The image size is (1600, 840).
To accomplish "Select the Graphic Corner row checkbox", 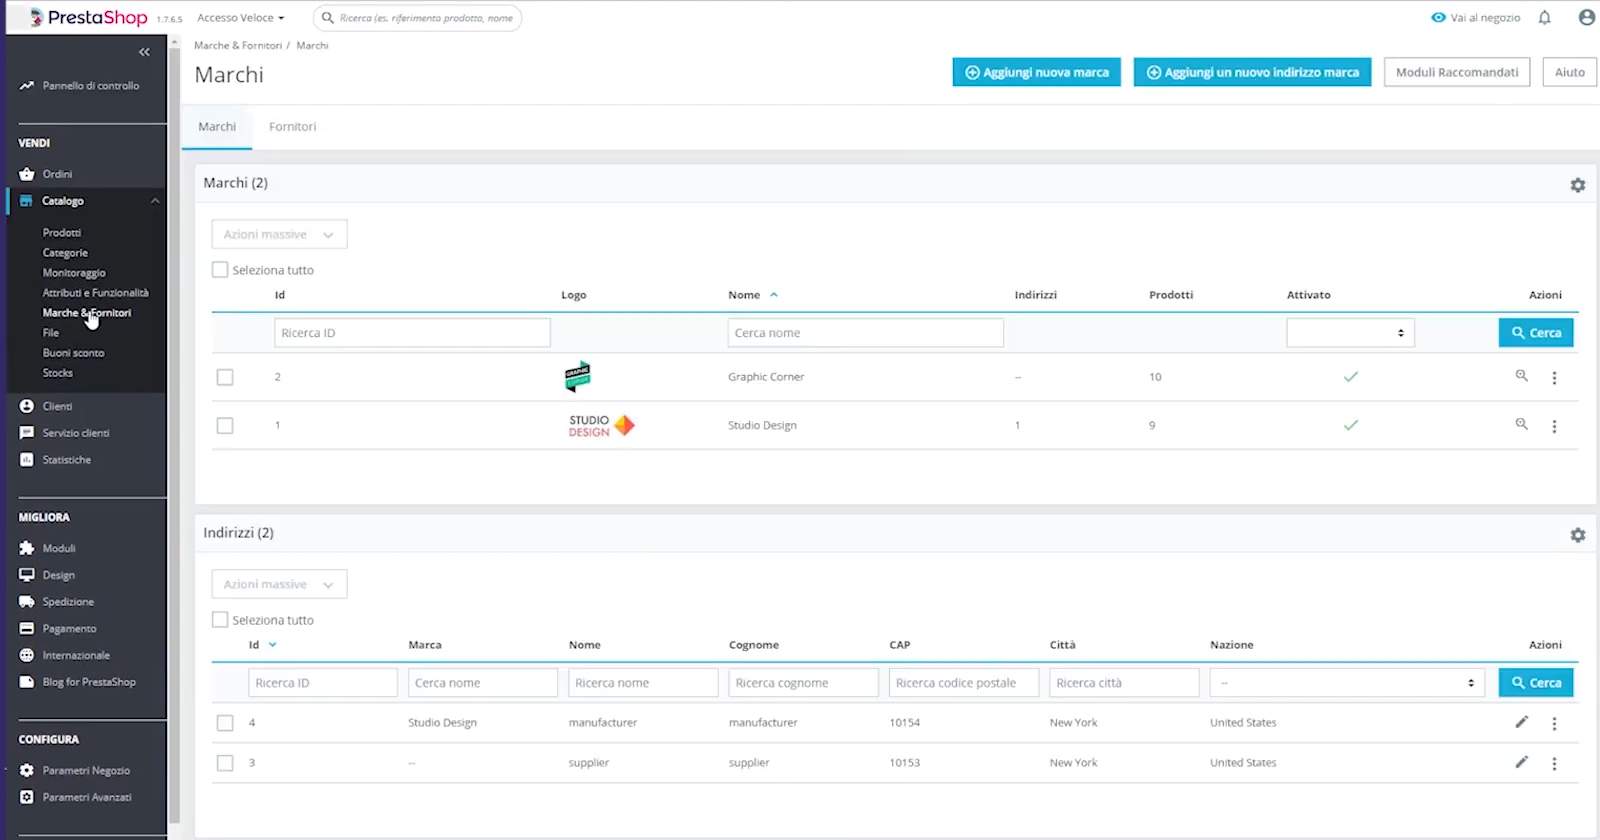I will point(225,377).
